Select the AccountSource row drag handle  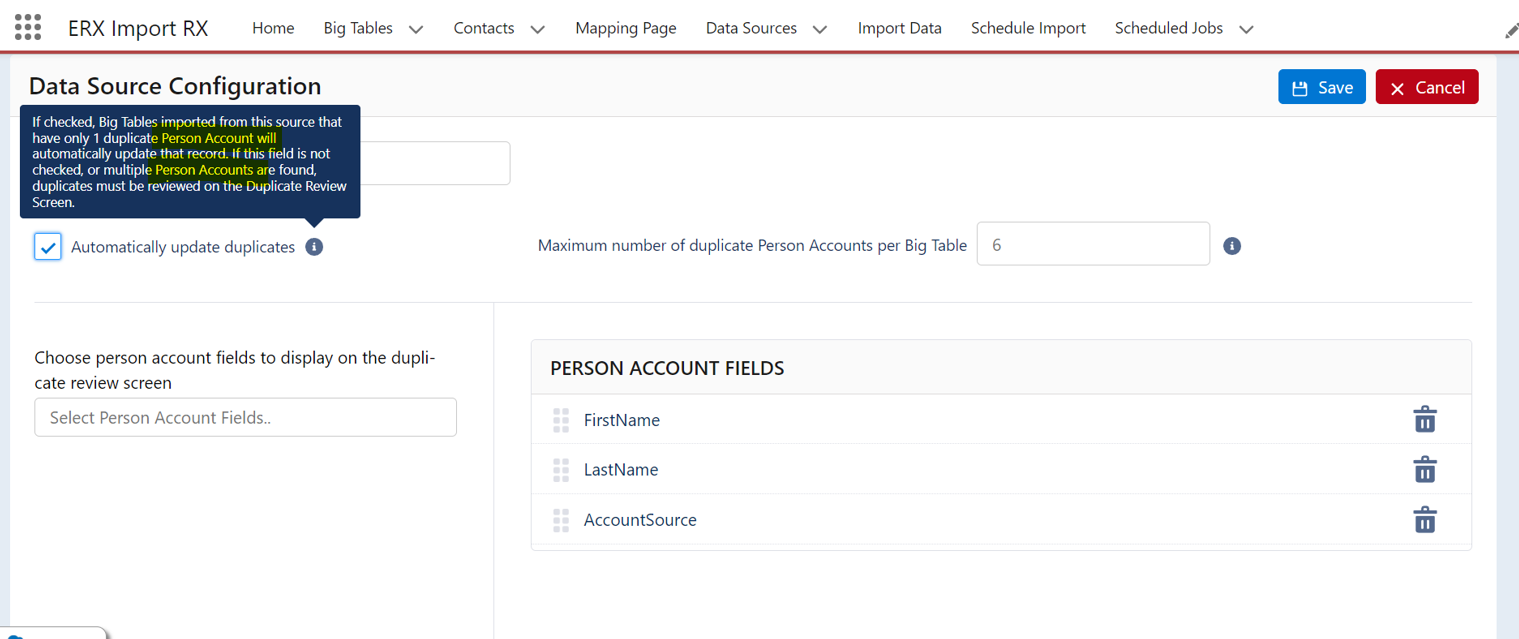pyautogui.click(x=561, y=520)
